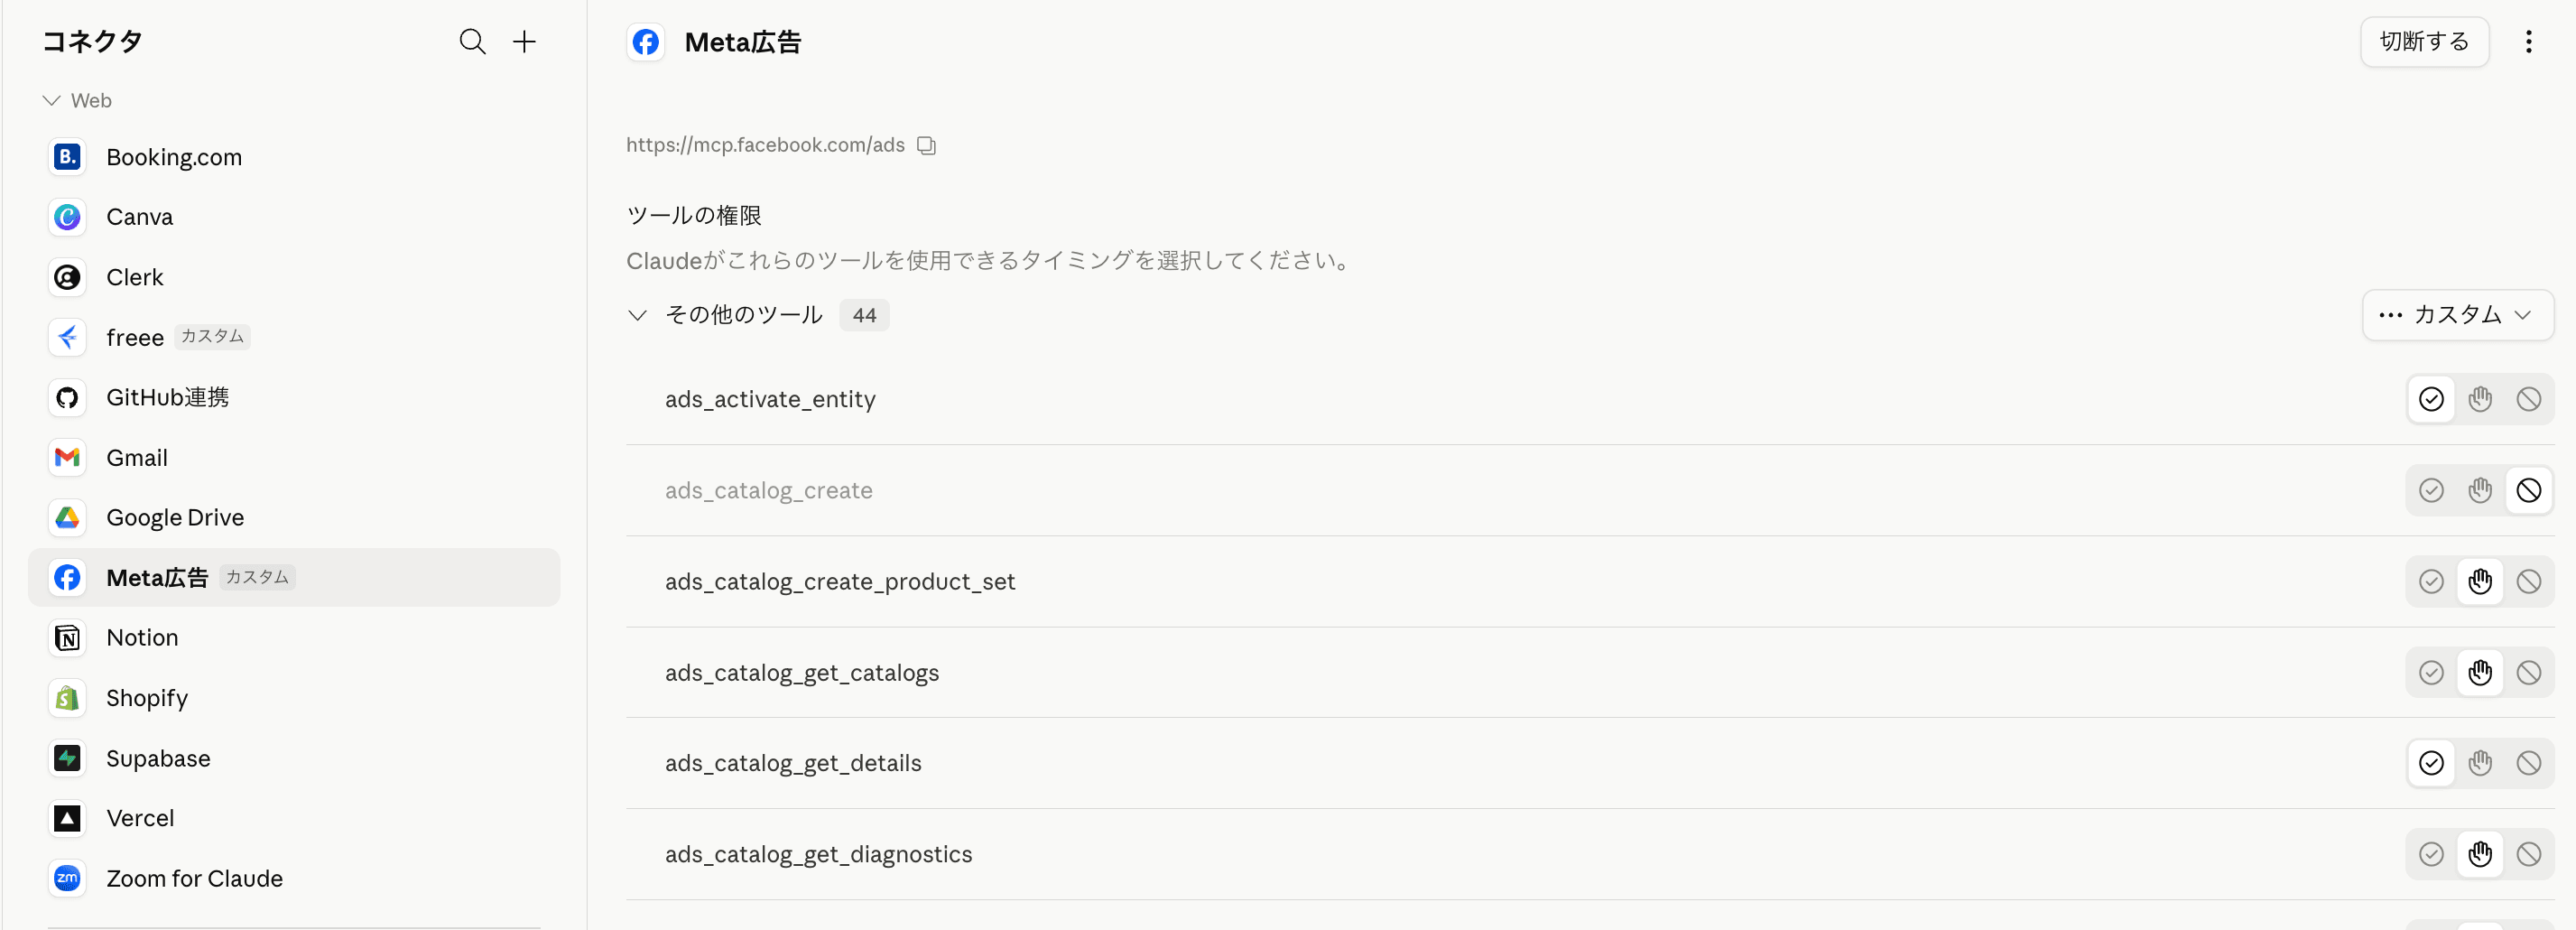Set ads_activate_entity to always allow
Screen dimensions: 2576x930
(x=2431, y=399)
